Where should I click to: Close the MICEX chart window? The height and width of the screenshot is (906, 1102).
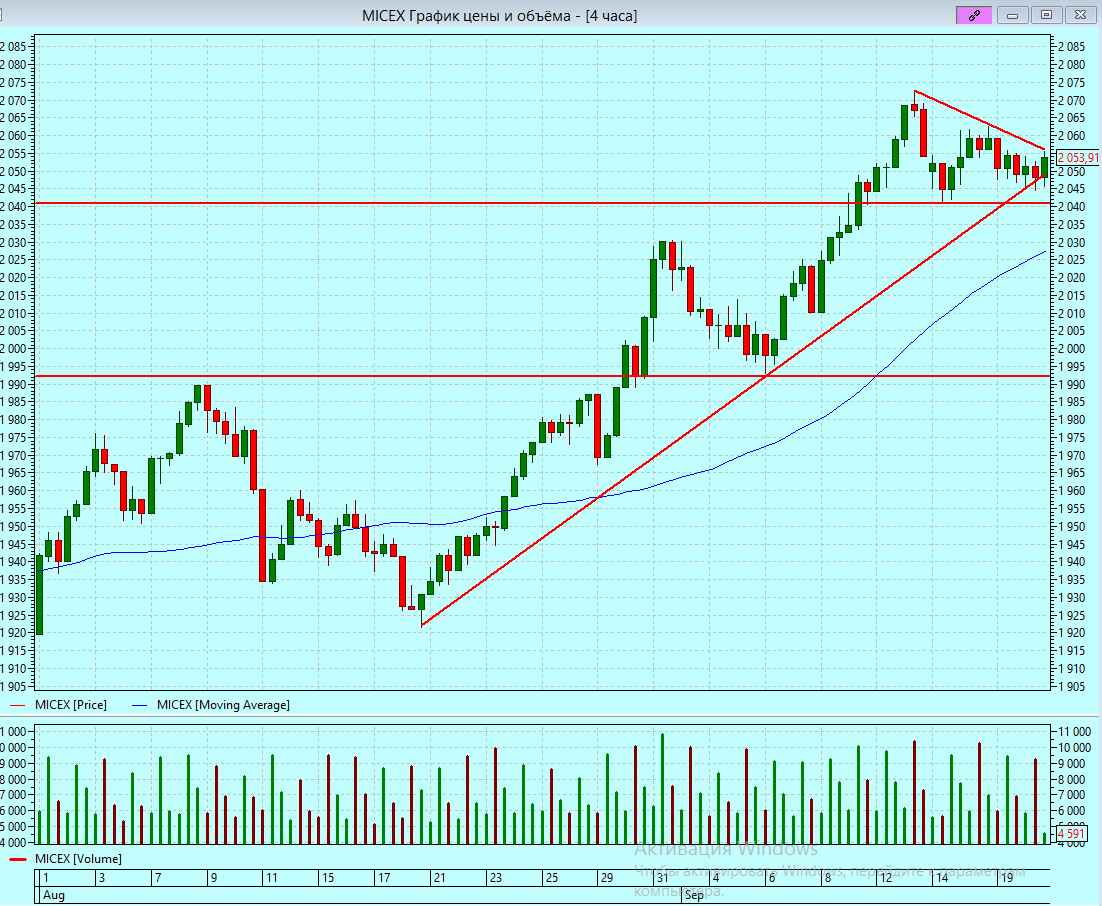point(1080,15)
